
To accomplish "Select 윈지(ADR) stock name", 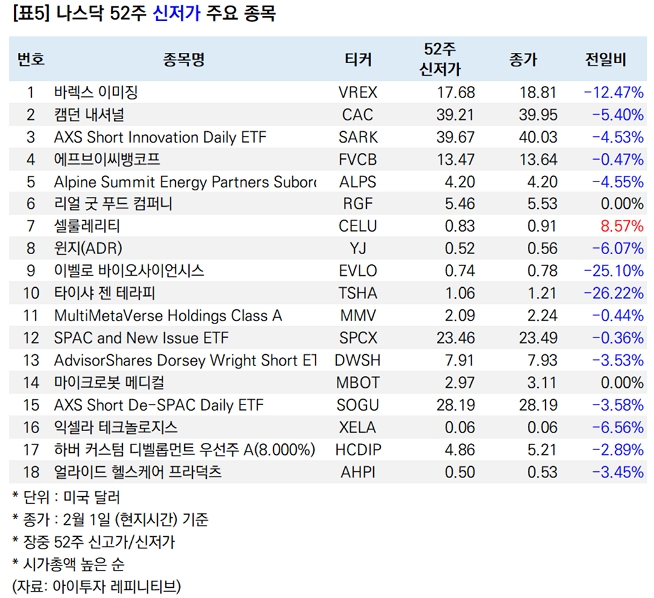I will 88,248.
